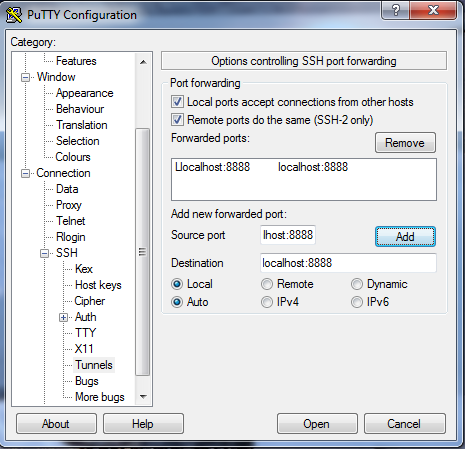Select the Tunnels category
Screen dimensions: 465x449
[x=94, y=365]
